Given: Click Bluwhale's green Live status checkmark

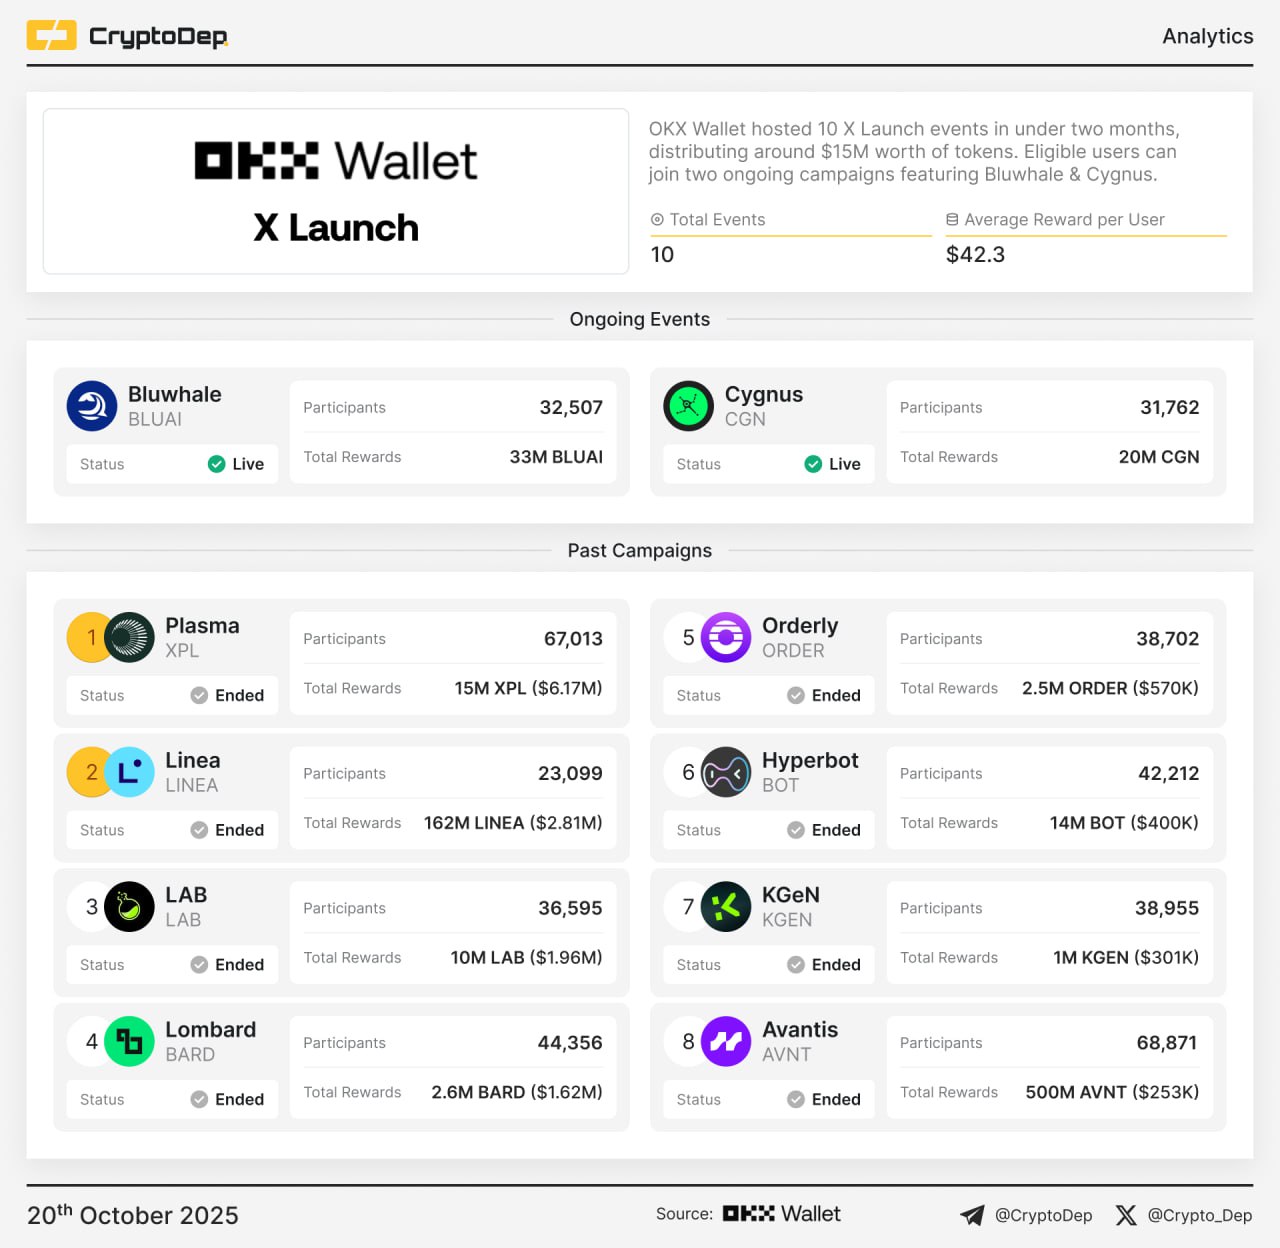Looking at the screenshot, I should (x=216, y=464).
